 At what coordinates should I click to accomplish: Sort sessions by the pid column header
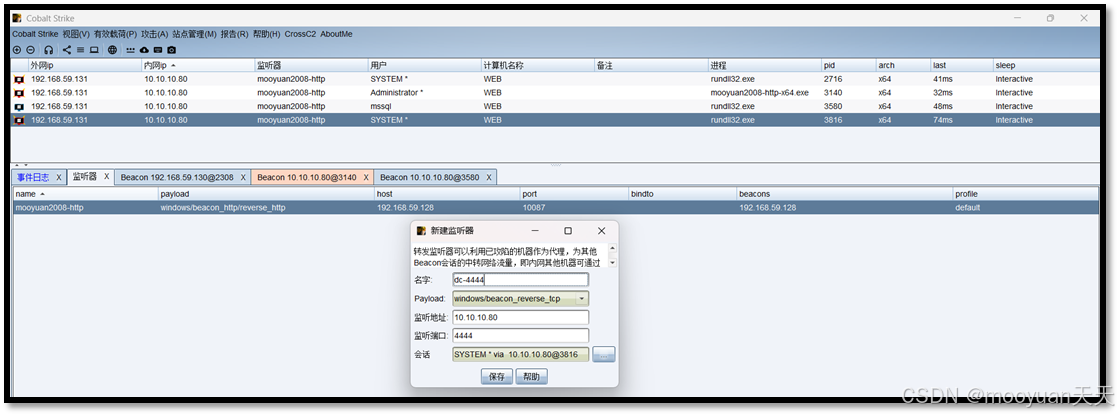click(x=848, y=65)
